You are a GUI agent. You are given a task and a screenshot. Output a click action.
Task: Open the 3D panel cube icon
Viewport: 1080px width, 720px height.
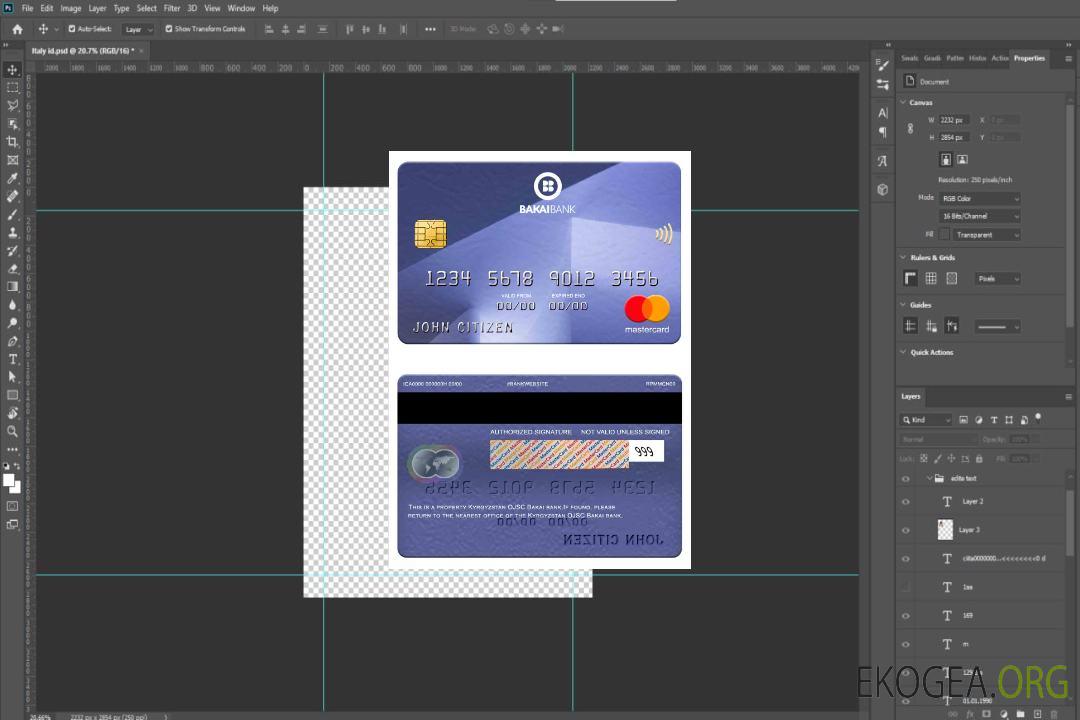pos(883,189)
